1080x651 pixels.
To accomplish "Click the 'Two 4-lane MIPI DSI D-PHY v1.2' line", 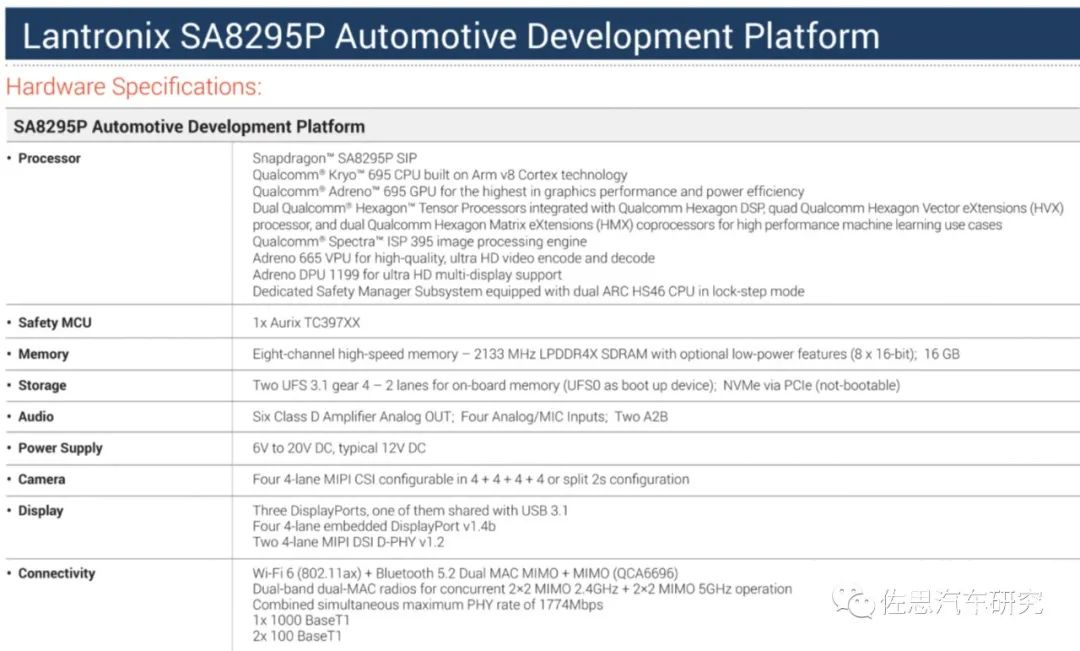I will click(x=348, y=542).
